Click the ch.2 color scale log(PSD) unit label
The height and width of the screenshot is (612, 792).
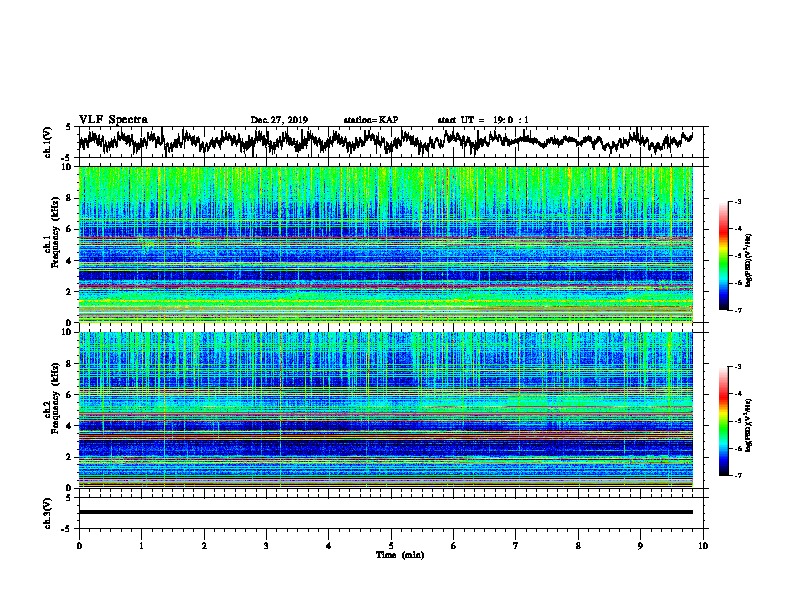pos(749,425)
